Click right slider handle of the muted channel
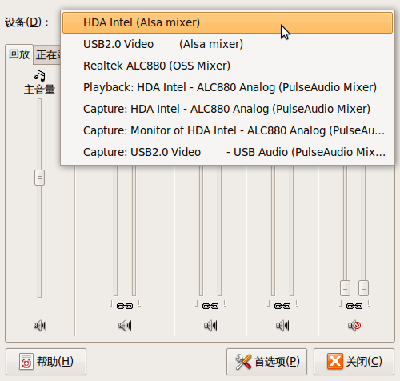Screen dimensions: 400x381 coord(363,288)
